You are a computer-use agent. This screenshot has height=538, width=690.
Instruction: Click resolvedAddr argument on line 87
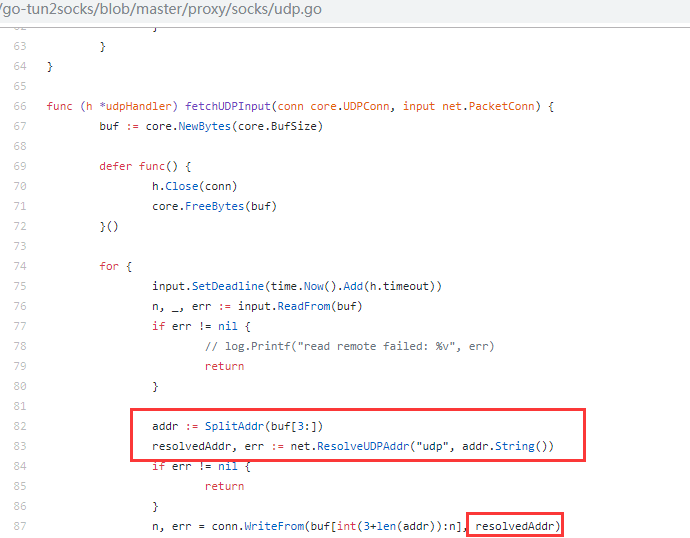pyautogui.click(x=514, y=526)
